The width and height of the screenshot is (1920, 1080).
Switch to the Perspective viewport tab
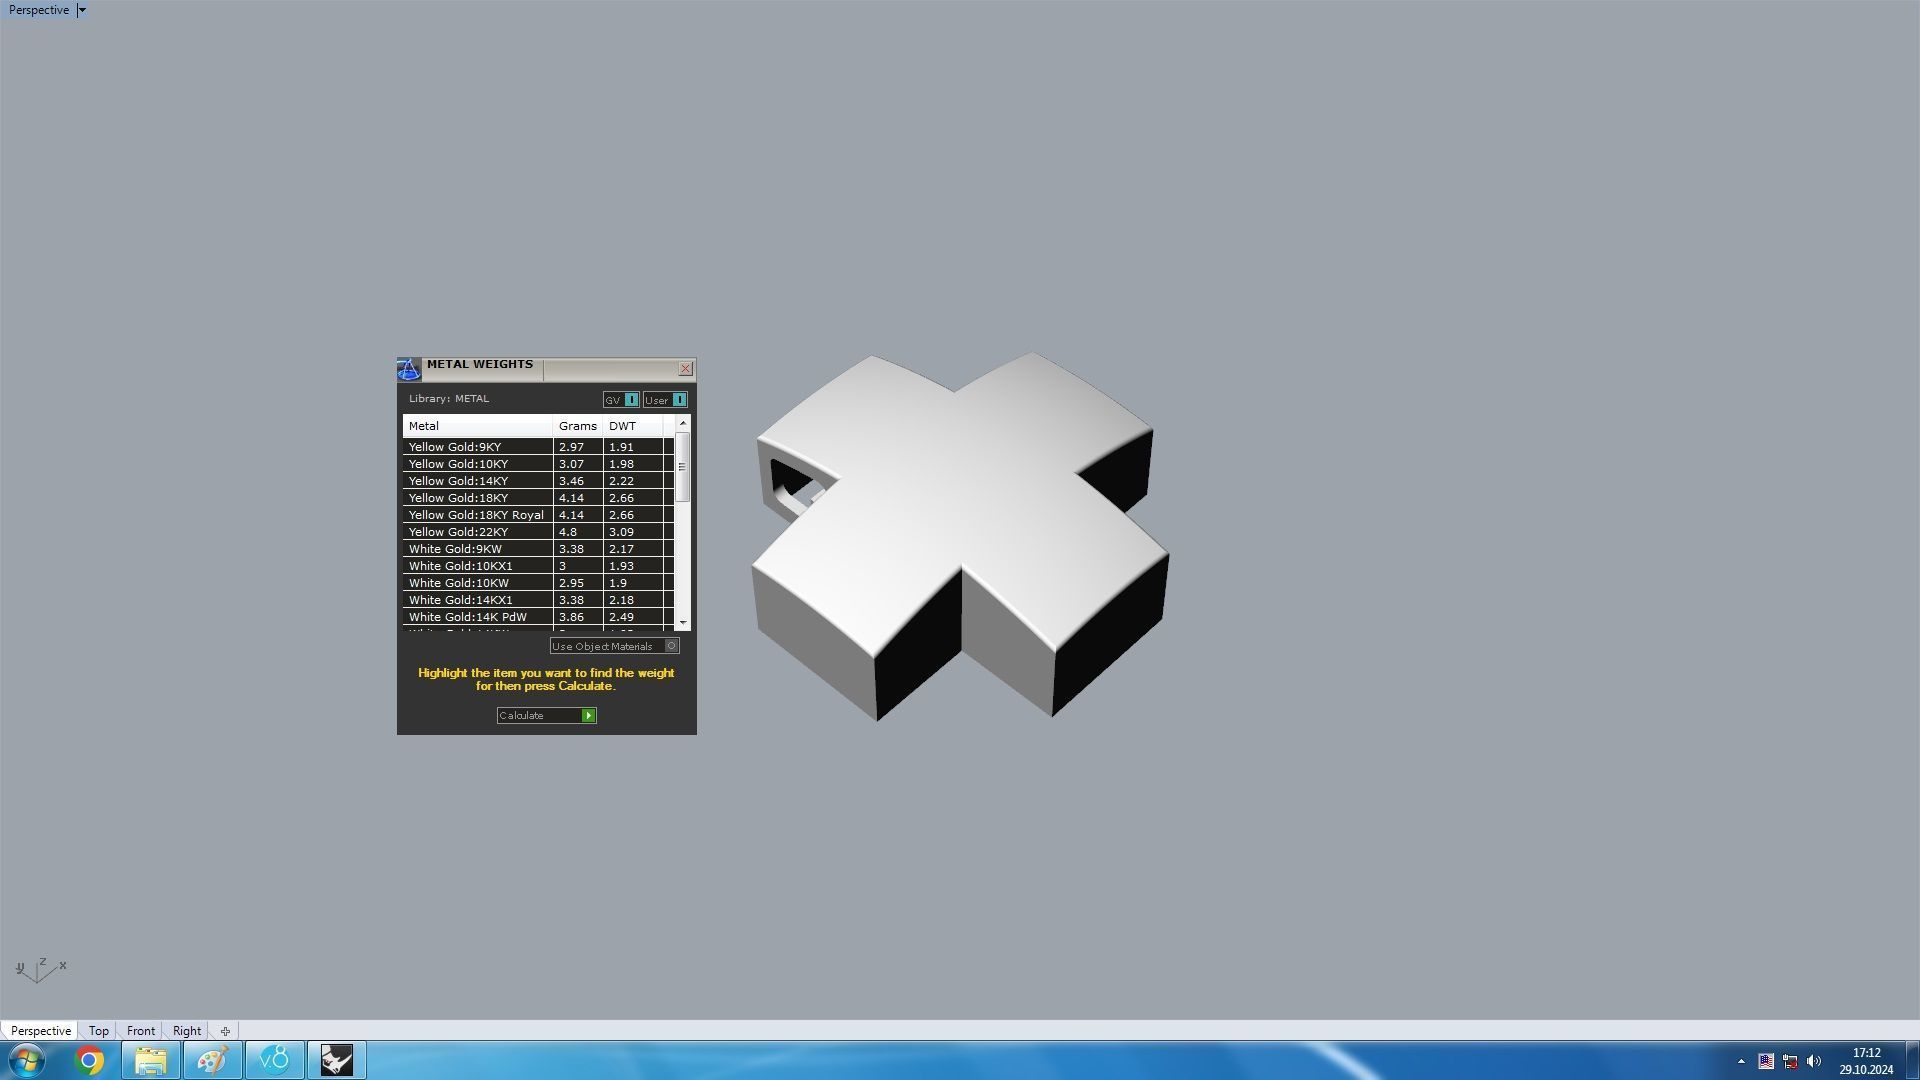coord(41,1031)
